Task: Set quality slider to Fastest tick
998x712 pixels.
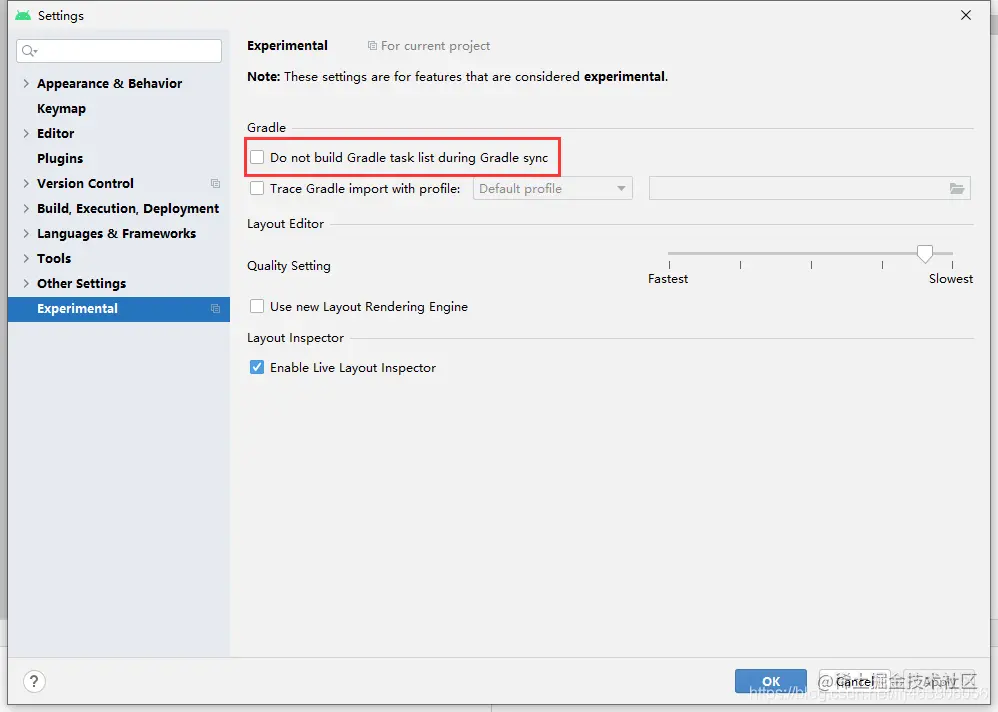Action: coord(670,264)
